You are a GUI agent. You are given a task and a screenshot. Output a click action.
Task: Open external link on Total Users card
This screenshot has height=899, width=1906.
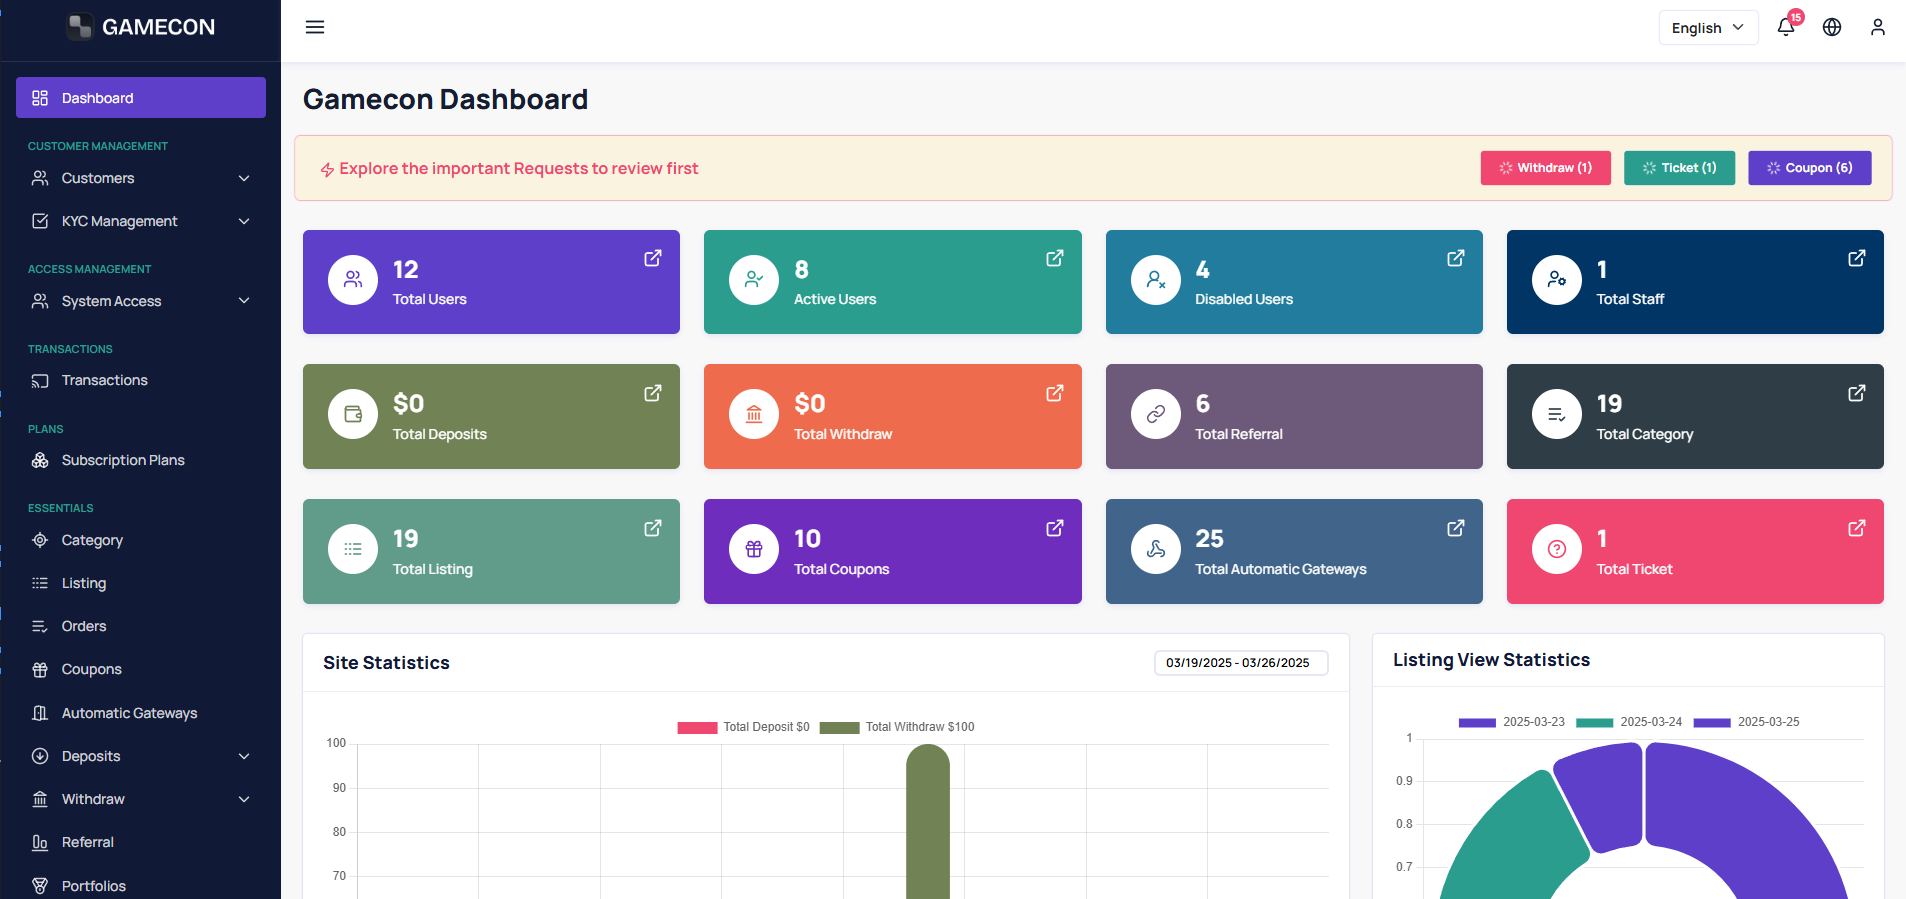[653, 258]
